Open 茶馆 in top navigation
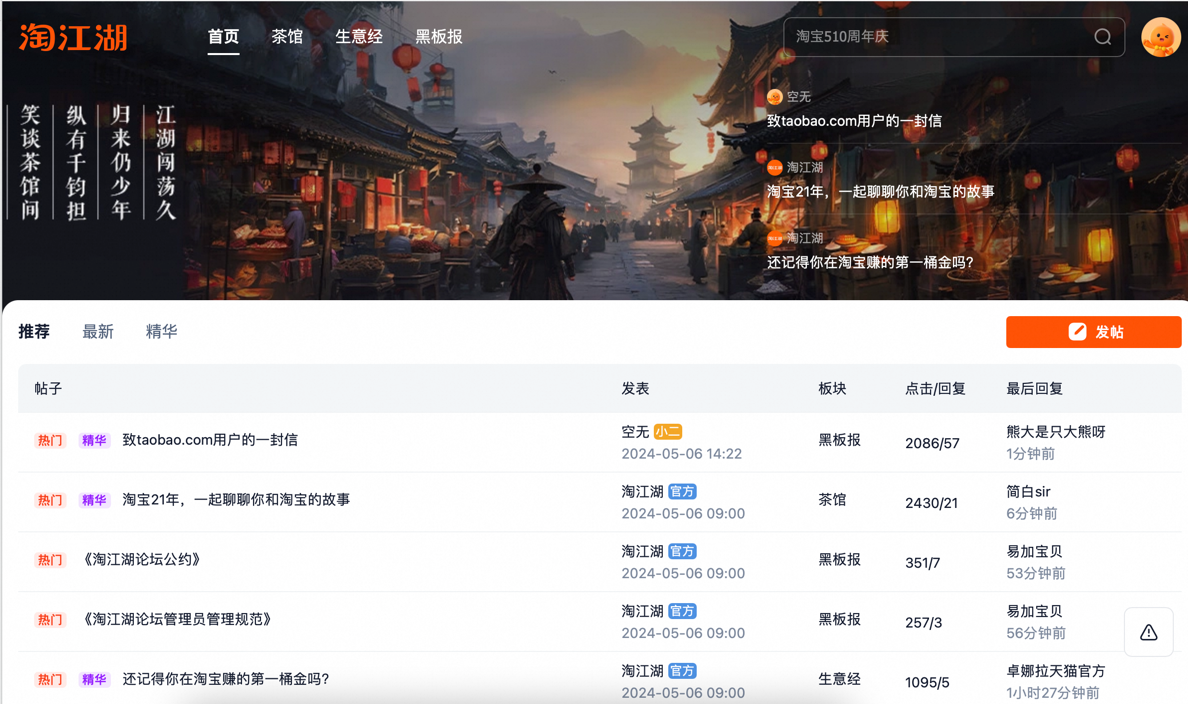Image resolution: width=1188 pixels, height=704 pixels. (287, 36)
